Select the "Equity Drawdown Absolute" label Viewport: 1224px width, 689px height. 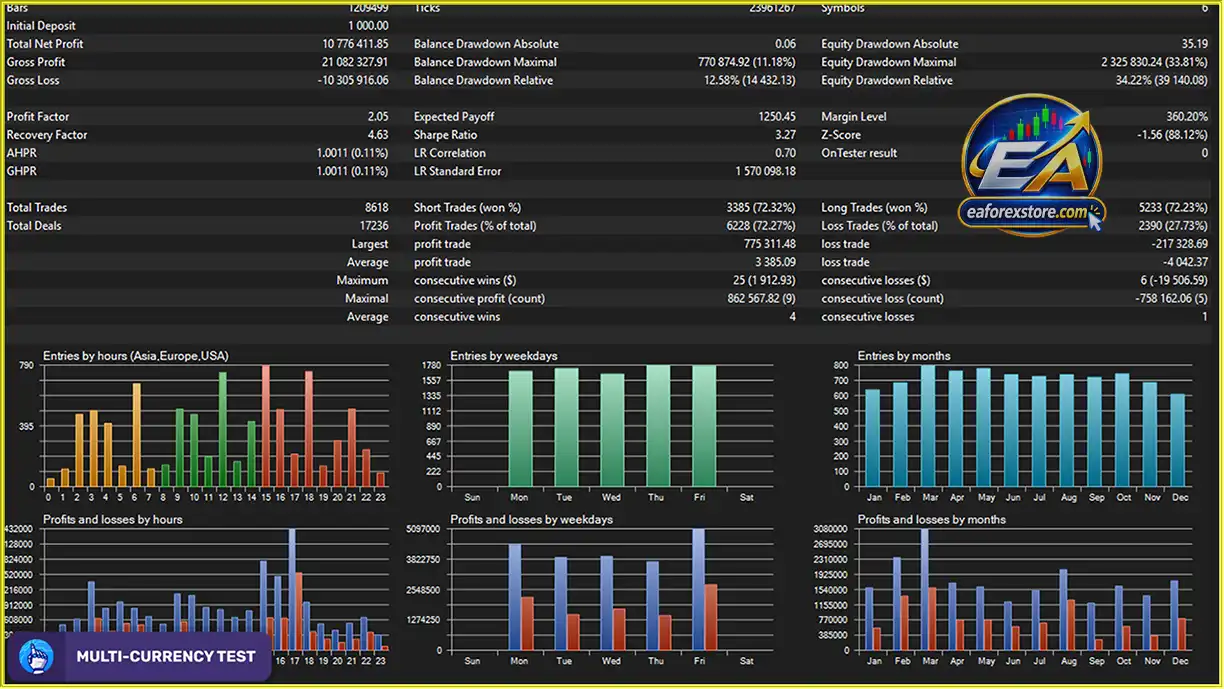[x=890, y=44]
